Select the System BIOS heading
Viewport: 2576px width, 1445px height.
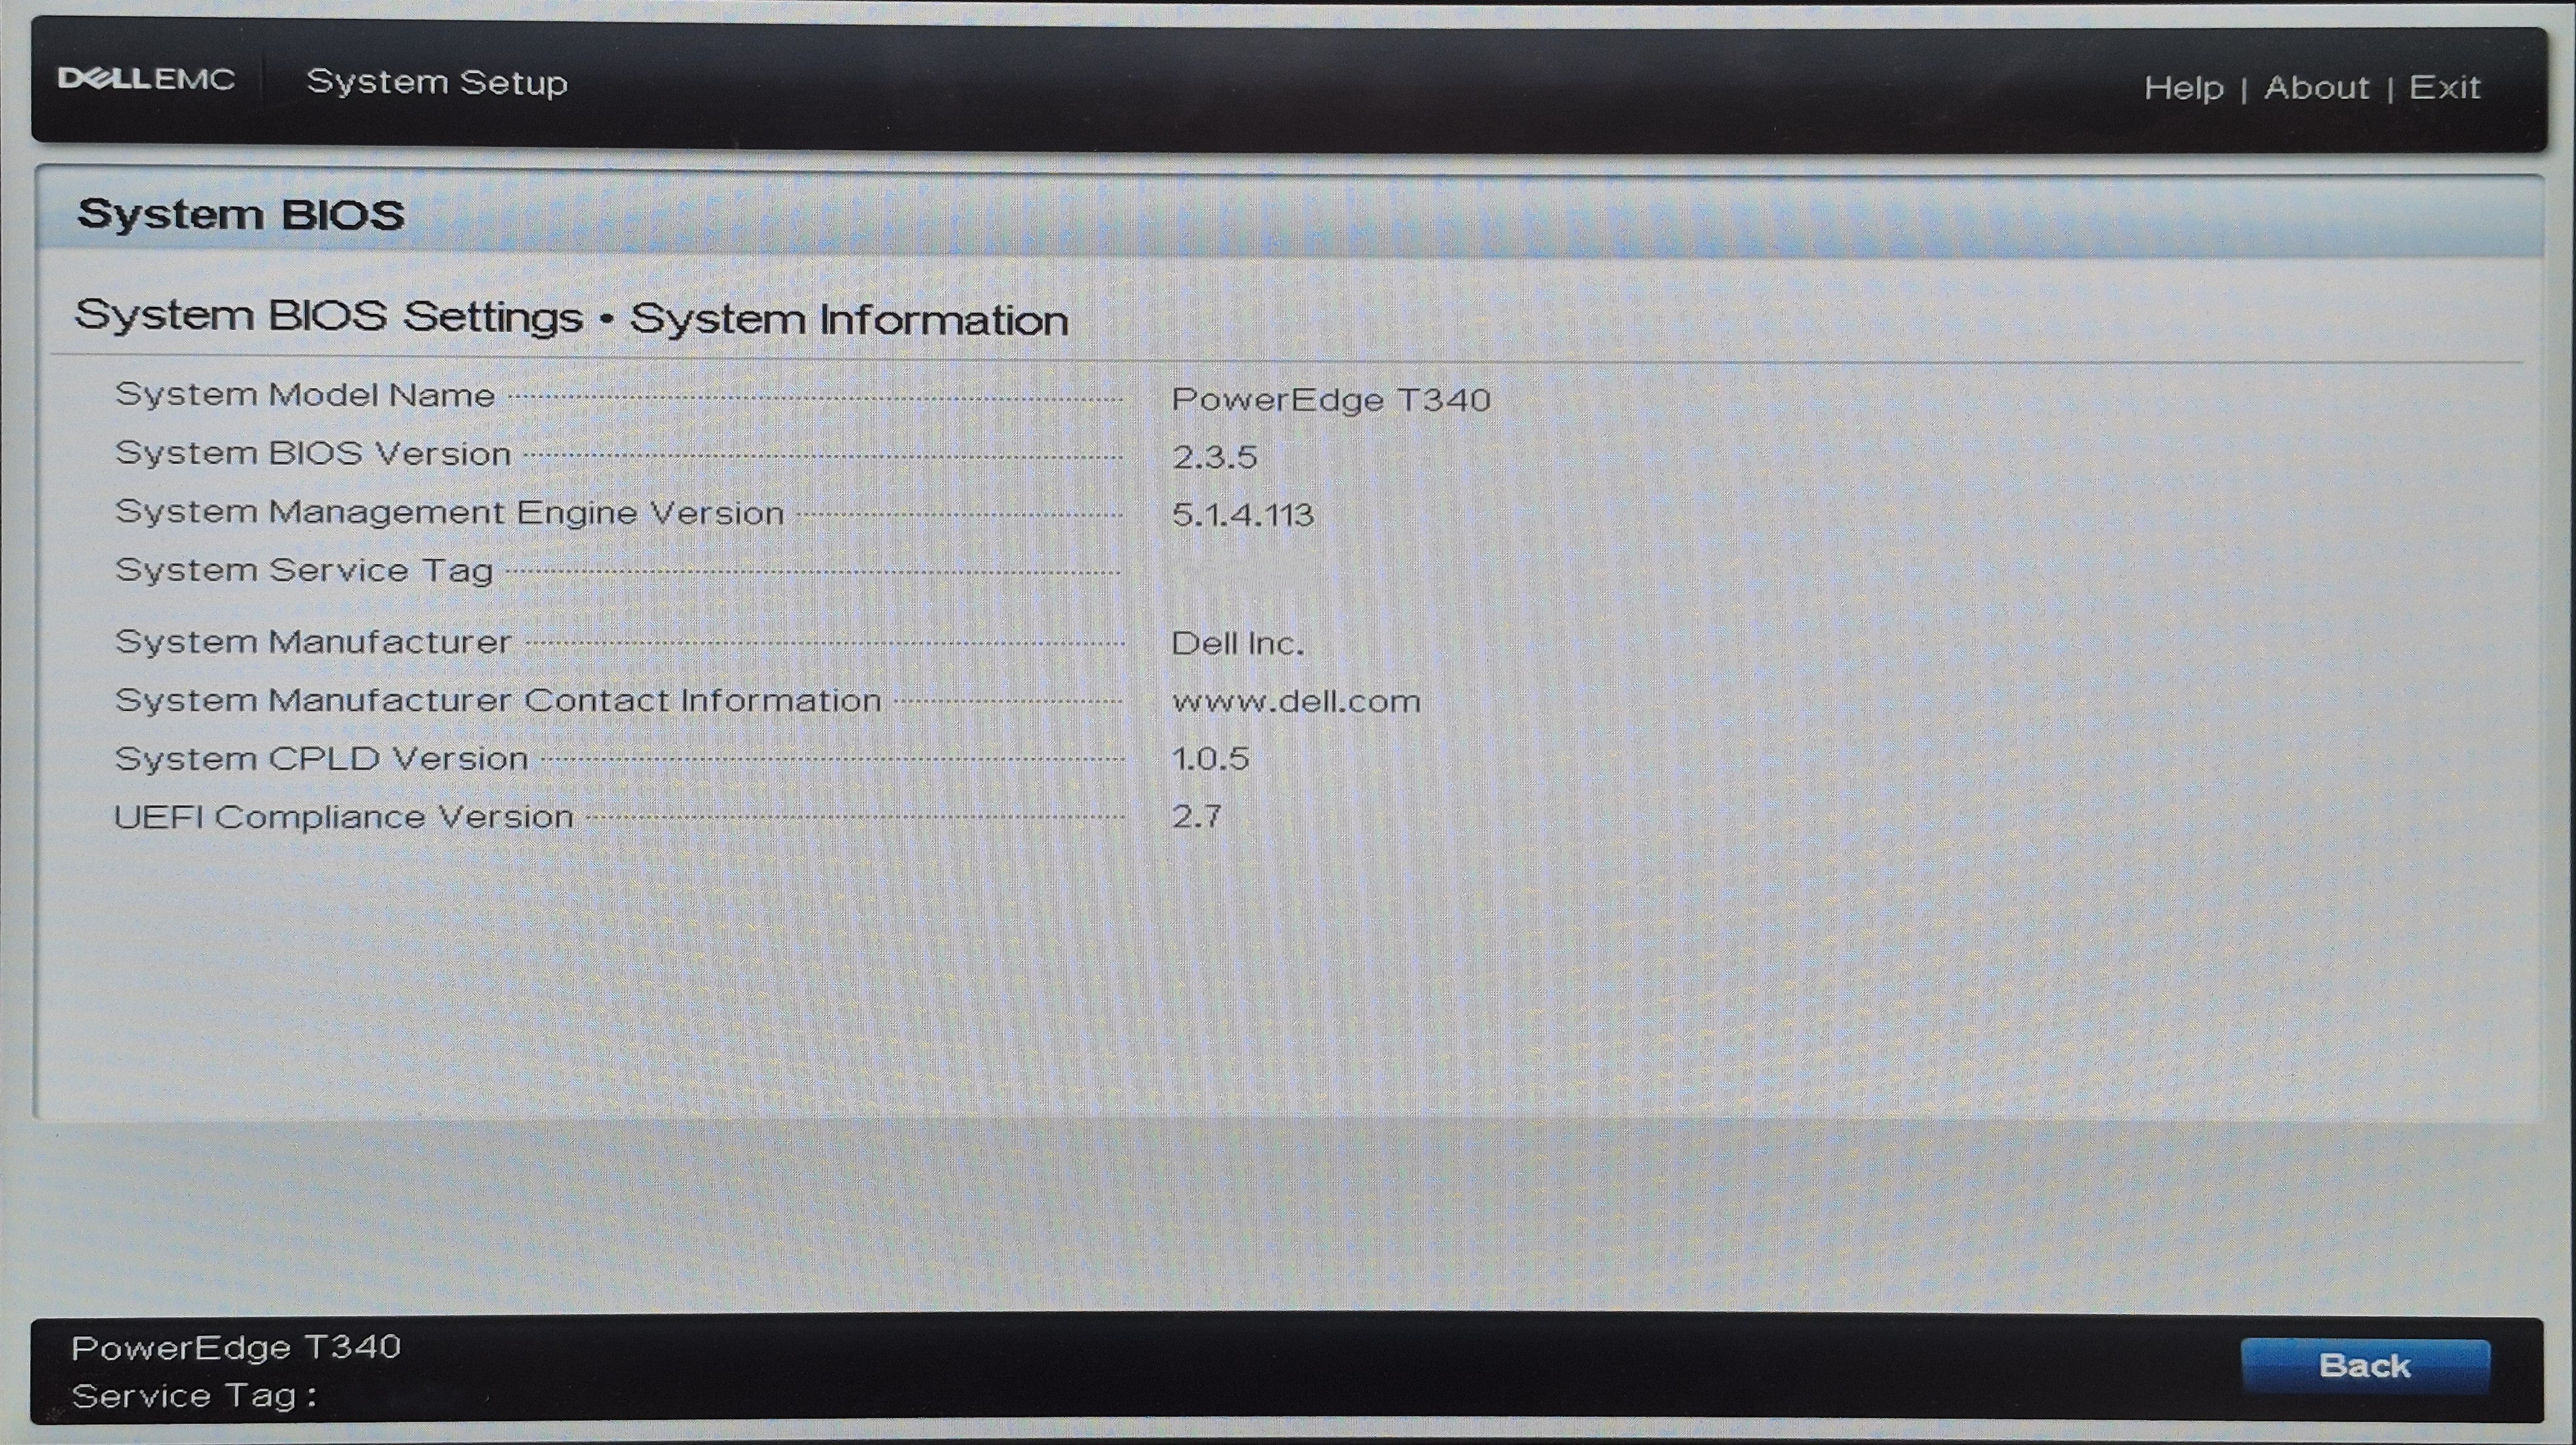pyautogui.click(x=241, y=214)
